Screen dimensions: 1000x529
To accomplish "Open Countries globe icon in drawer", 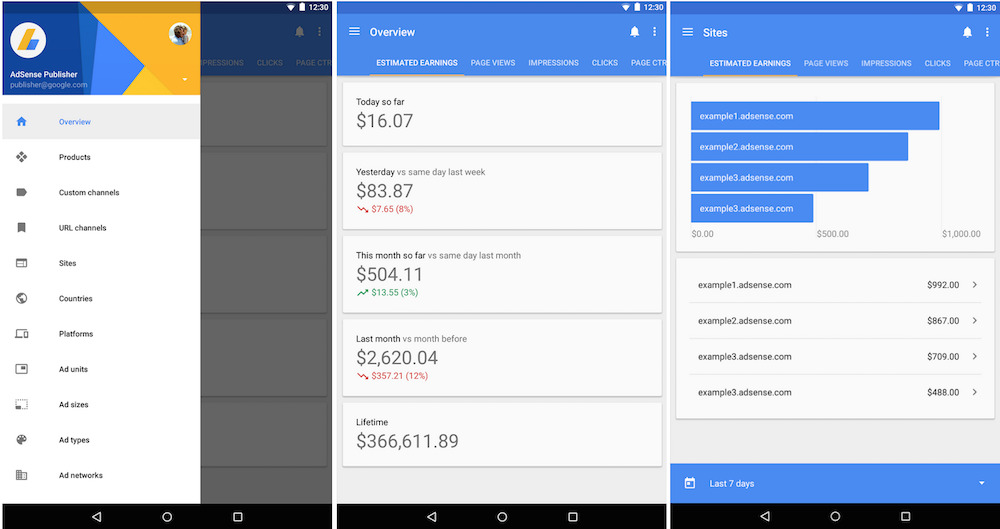I will [x=21, y=298].
